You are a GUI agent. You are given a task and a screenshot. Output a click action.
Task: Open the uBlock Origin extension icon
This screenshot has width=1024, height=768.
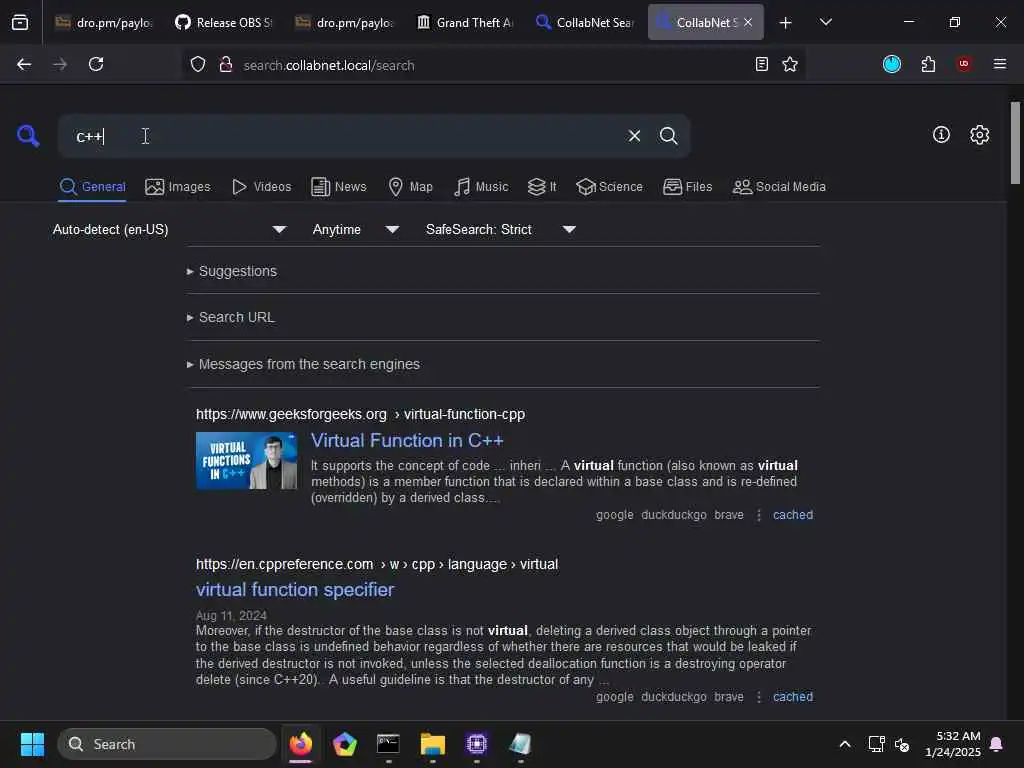pos(964,64)
